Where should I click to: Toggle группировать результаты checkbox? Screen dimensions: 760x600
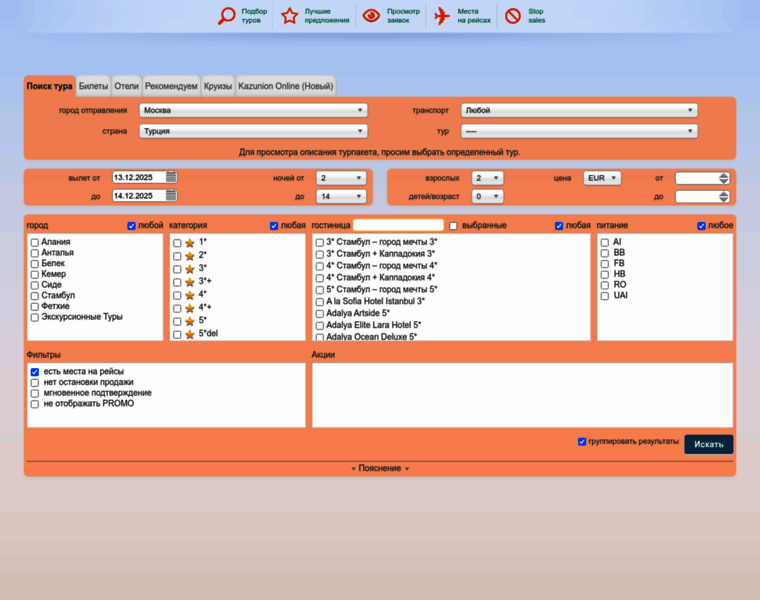pos(582,441)
